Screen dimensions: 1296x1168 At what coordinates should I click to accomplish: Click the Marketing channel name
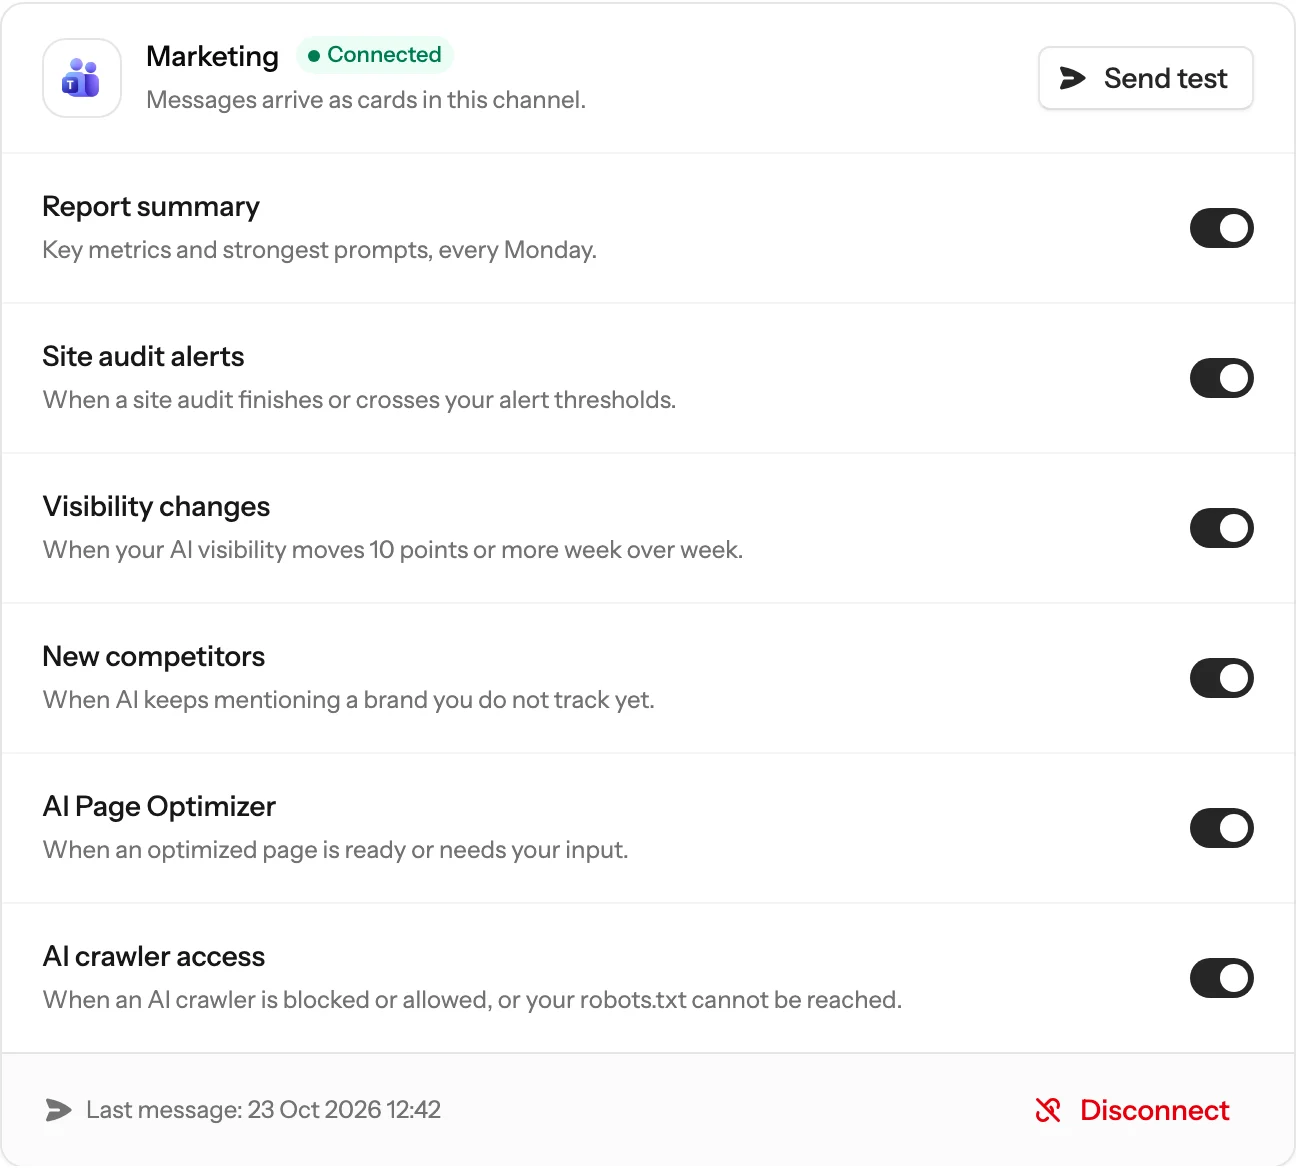click(212, 56)
